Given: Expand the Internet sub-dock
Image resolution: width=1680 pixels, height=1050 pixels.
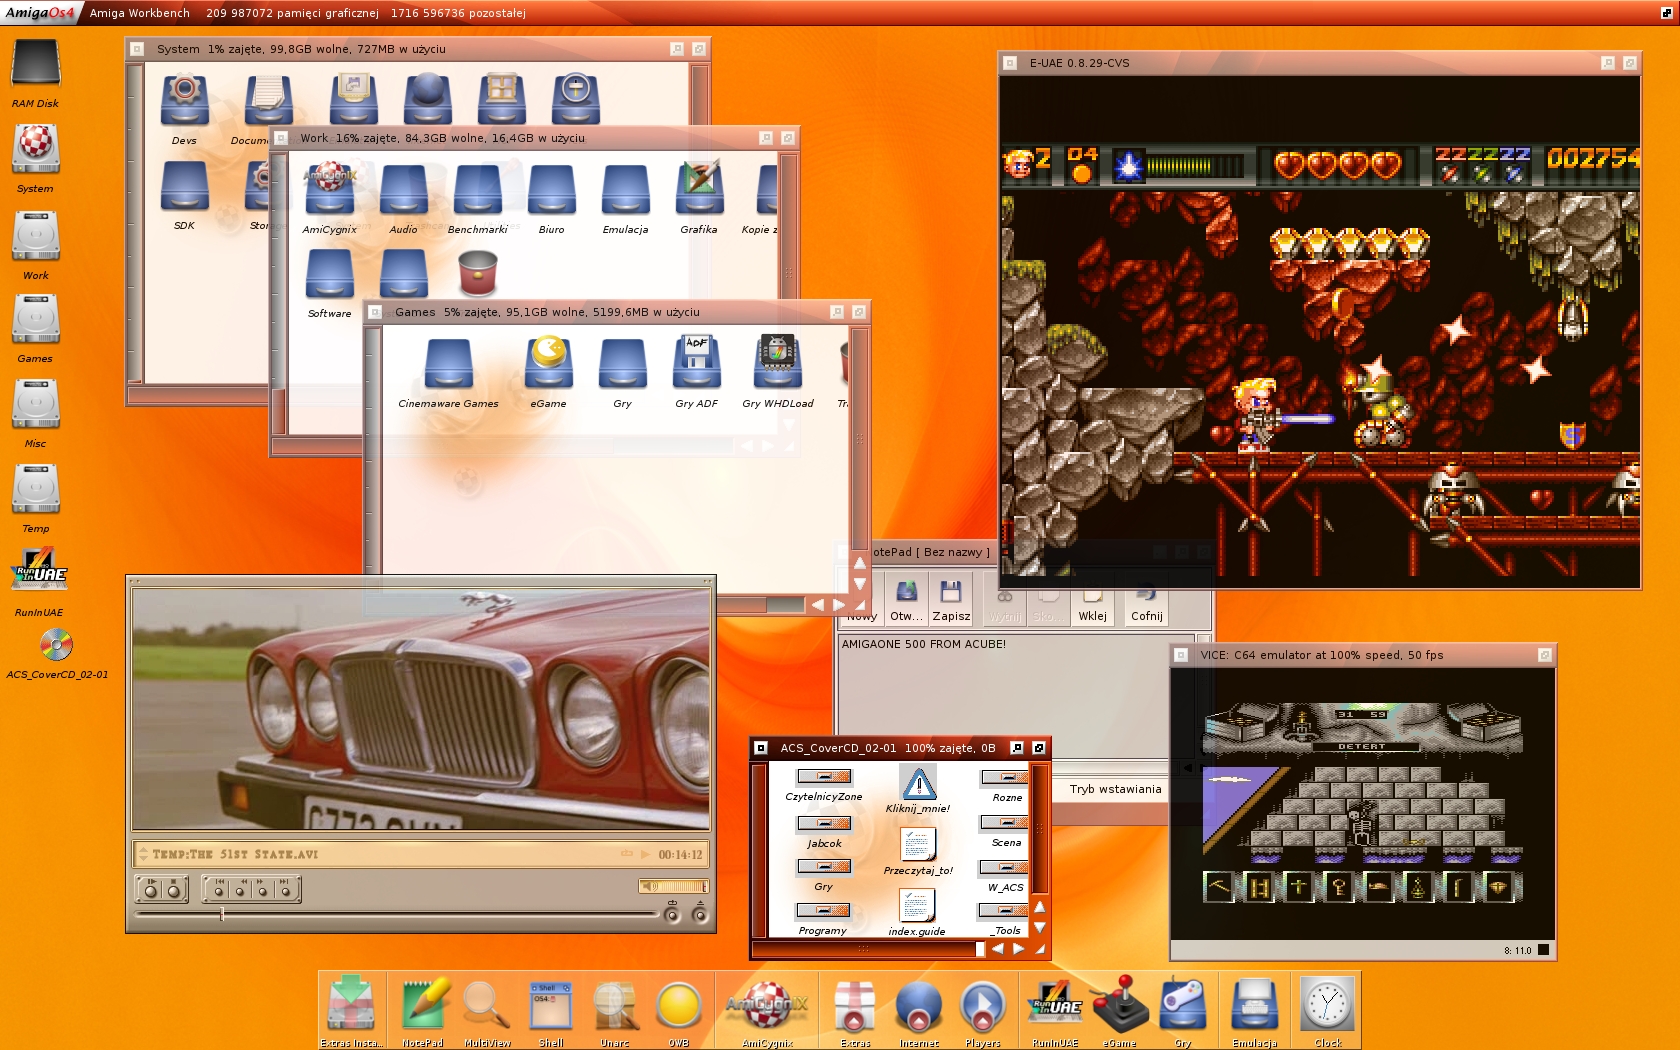Looking at the screenshot, I should (x=919, y=1006).
